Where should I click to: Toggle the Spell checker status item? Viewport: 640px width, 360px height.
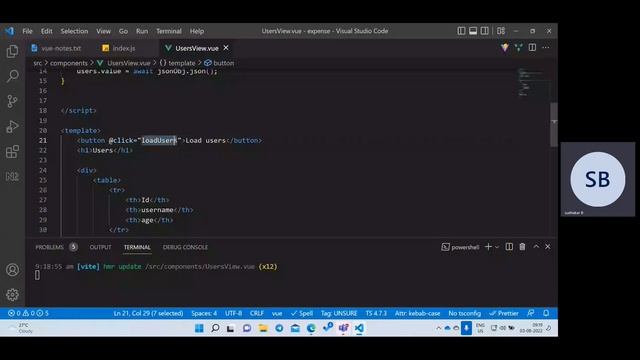[x=302, y=313]
